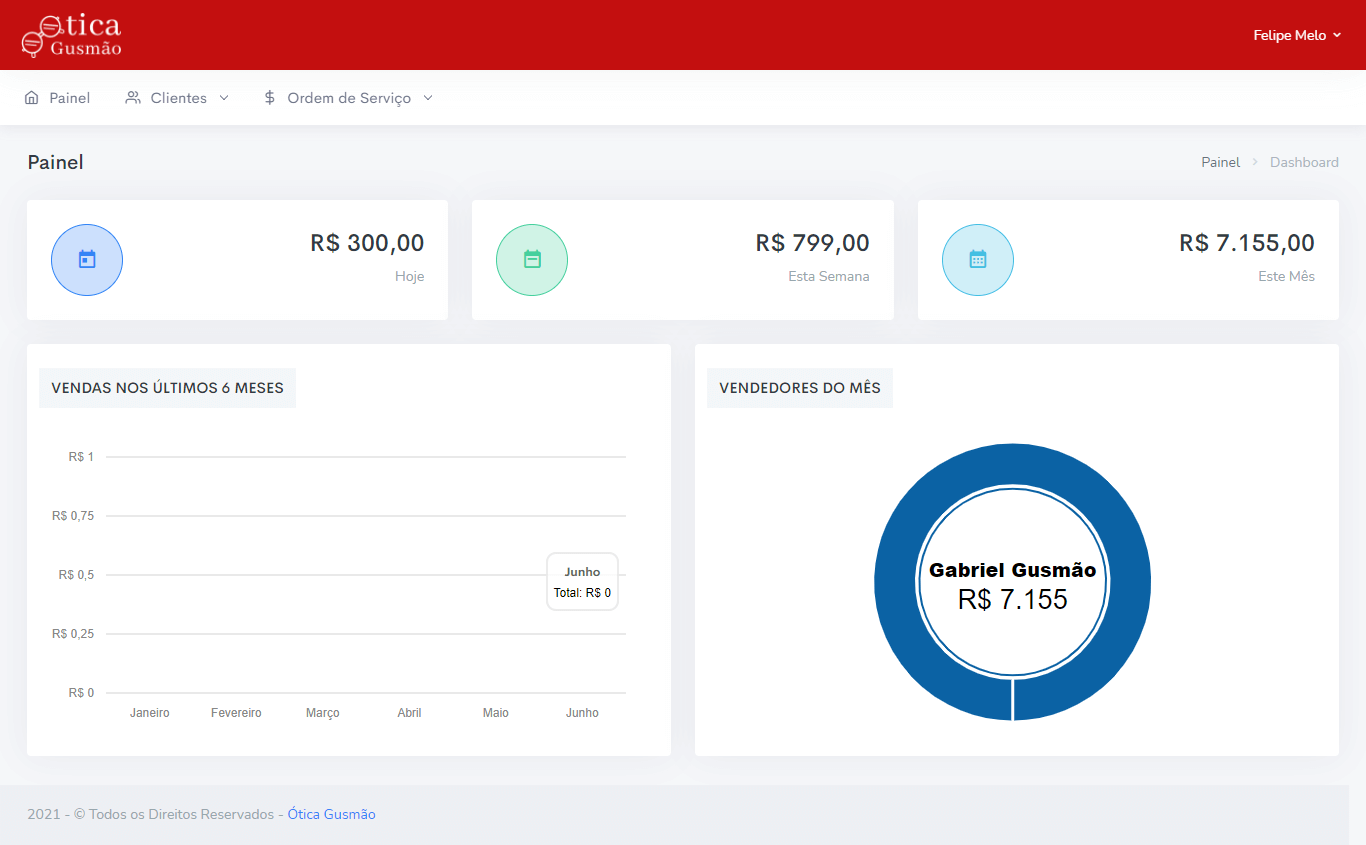The width and height of the screenshot is (1366, 845).
Task: Click the Junho label on chart axis
Action: 582,713
